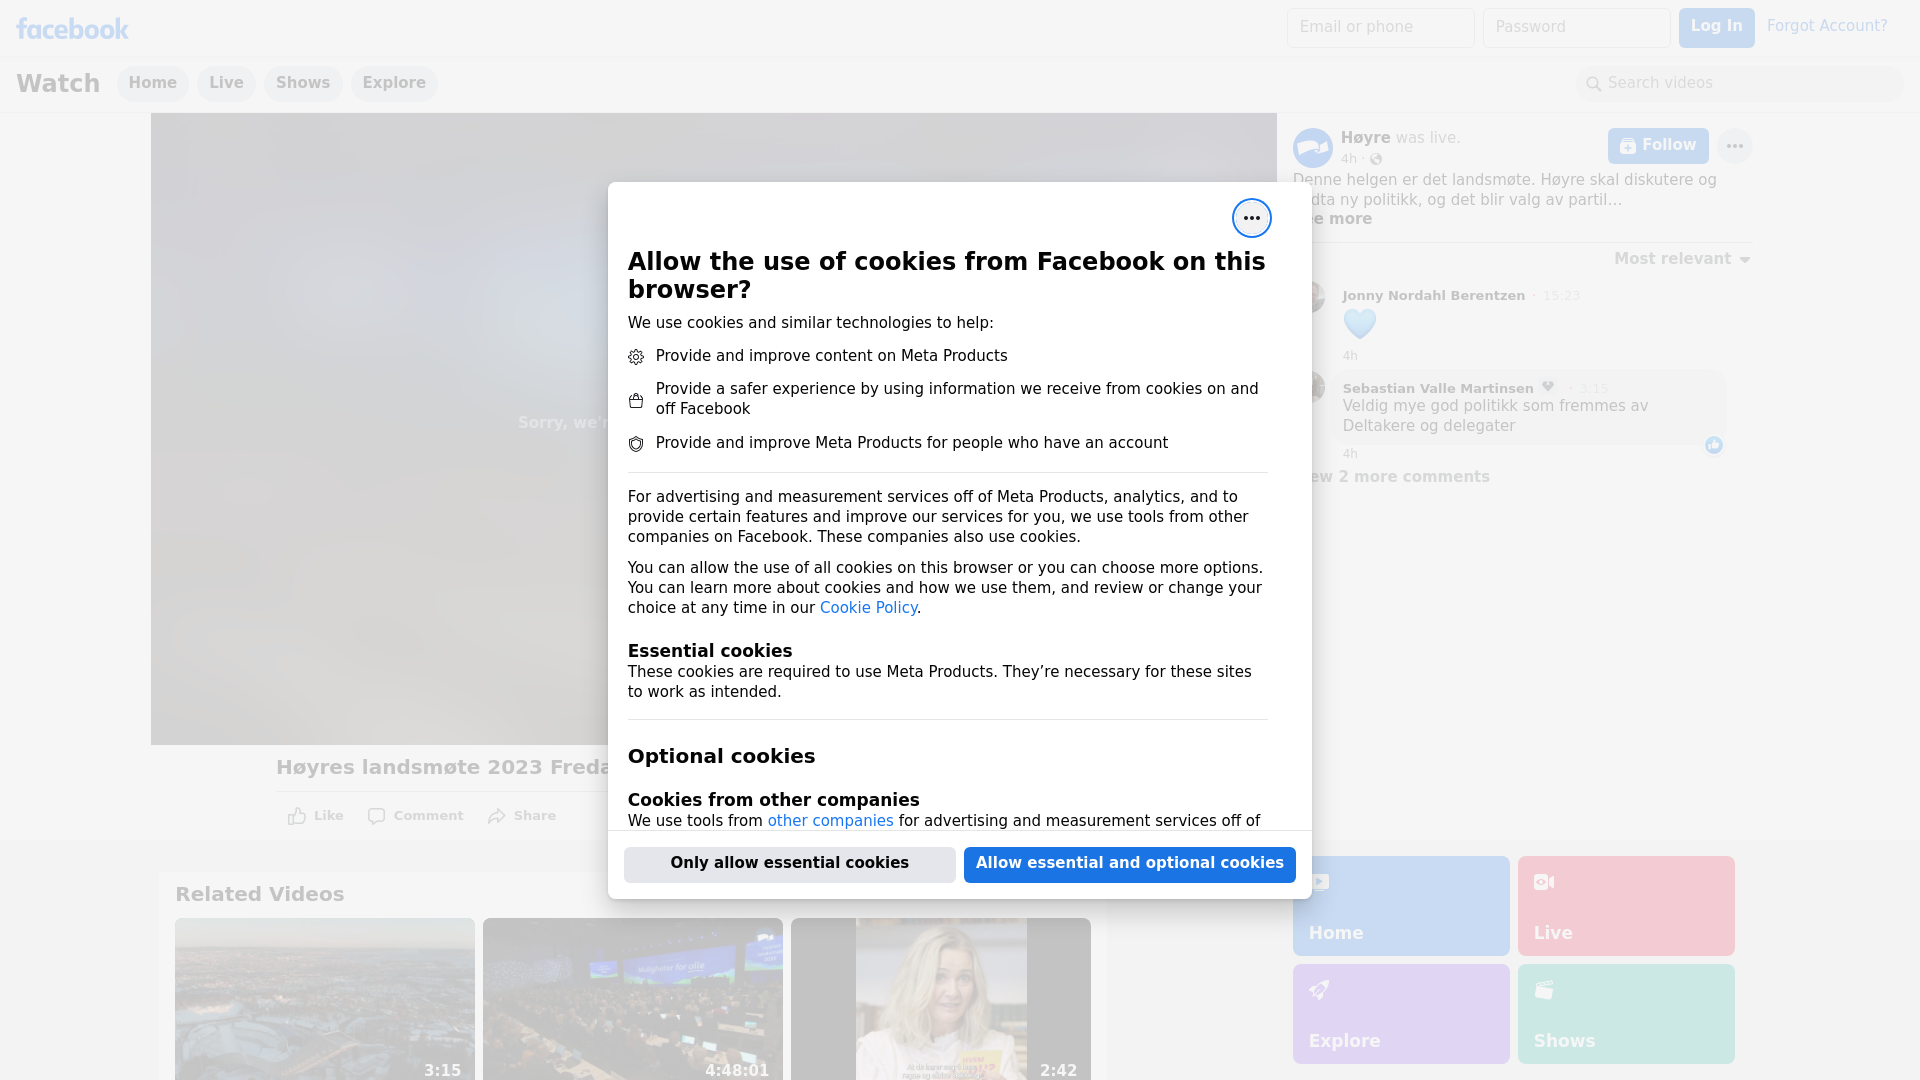
Task: Click the Share arrow icon
Action: tap(497, 816)
